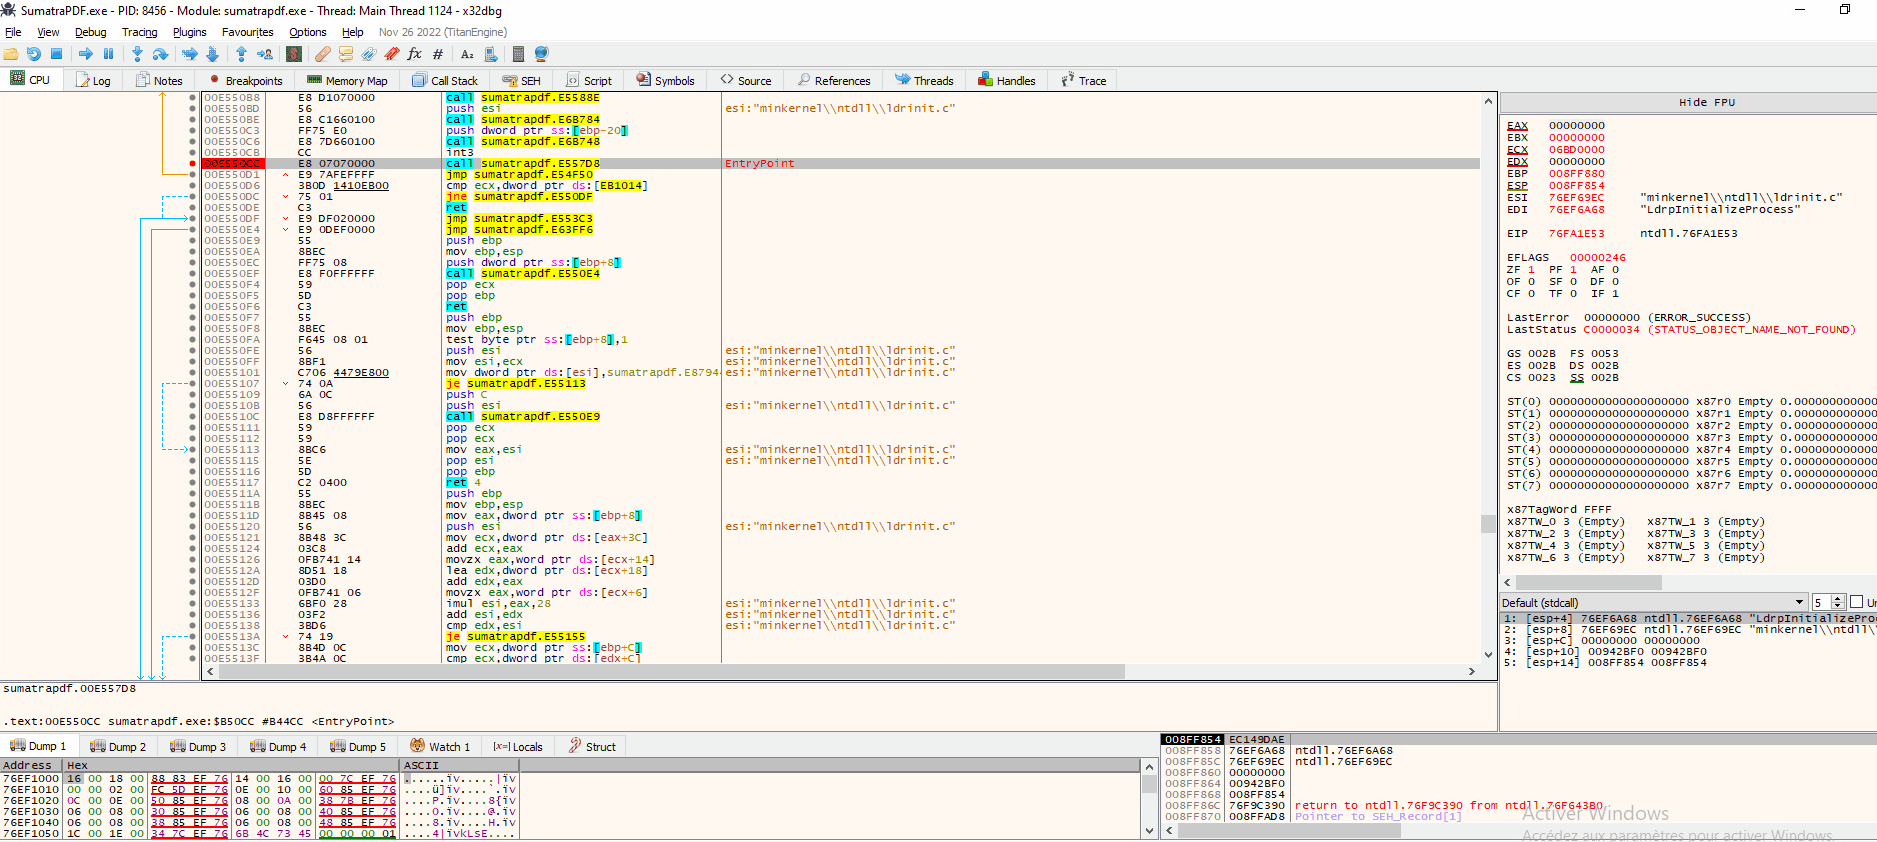The image size is (1877, 842).
Task: Switch to the Dump 2 tab
Action: point(118,746)
